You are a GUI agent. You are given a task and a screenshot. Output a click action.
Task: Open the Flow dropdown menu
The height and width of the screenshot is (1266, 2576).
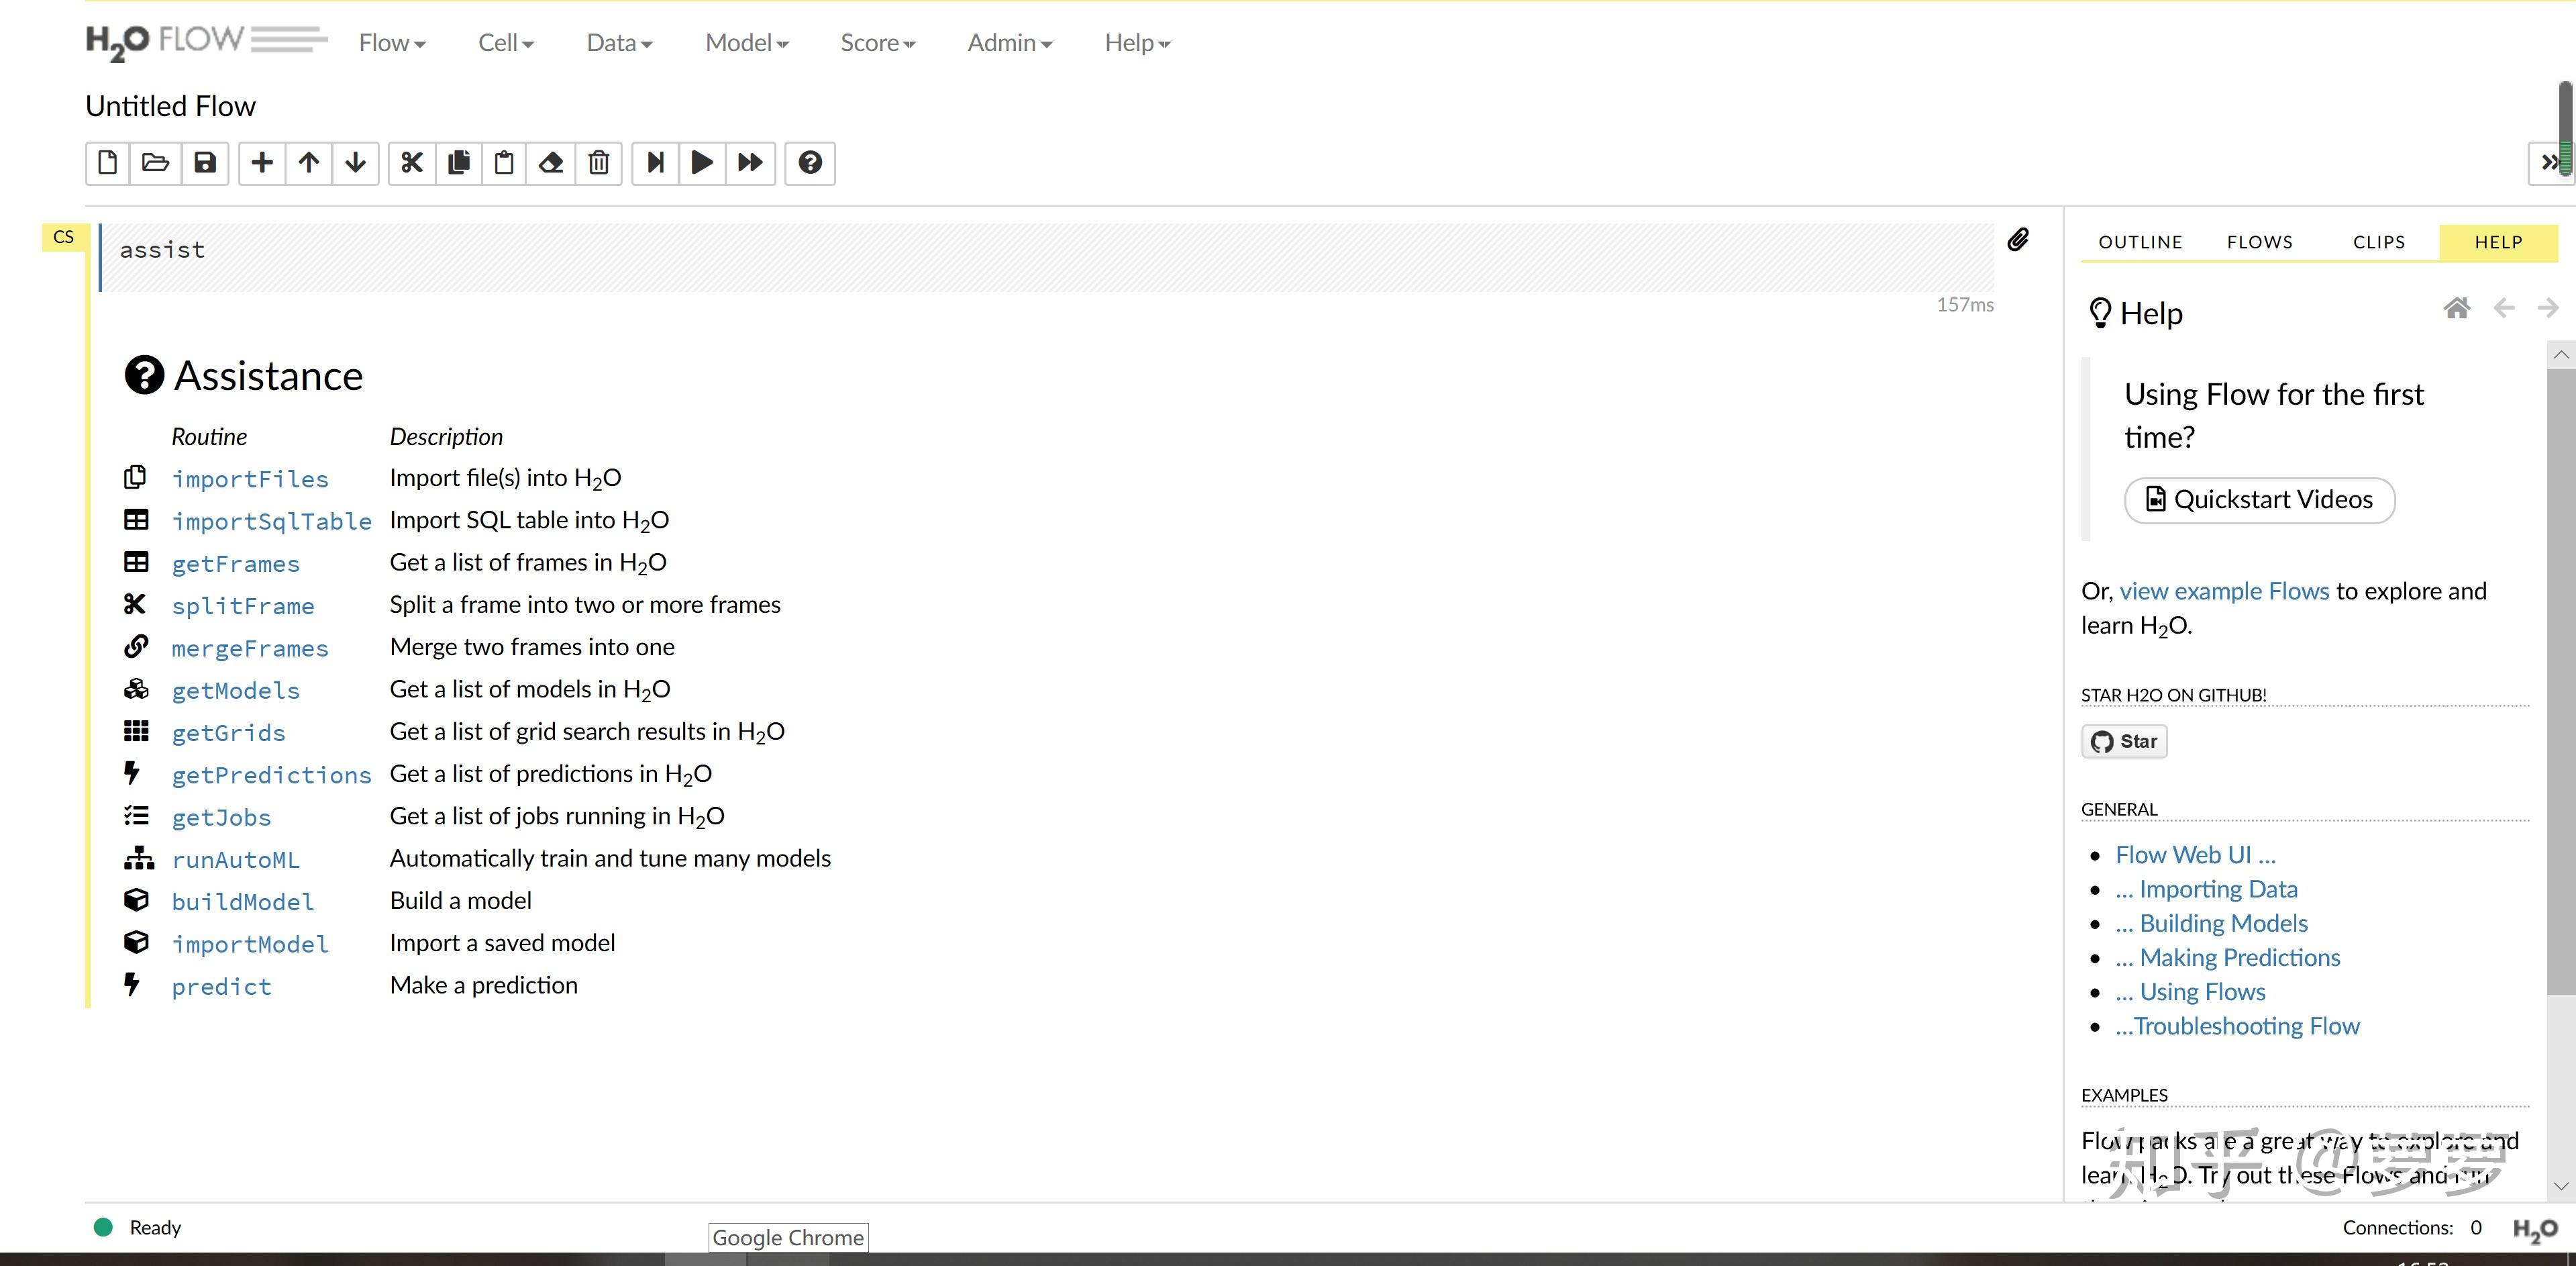(x=392, y=43)
